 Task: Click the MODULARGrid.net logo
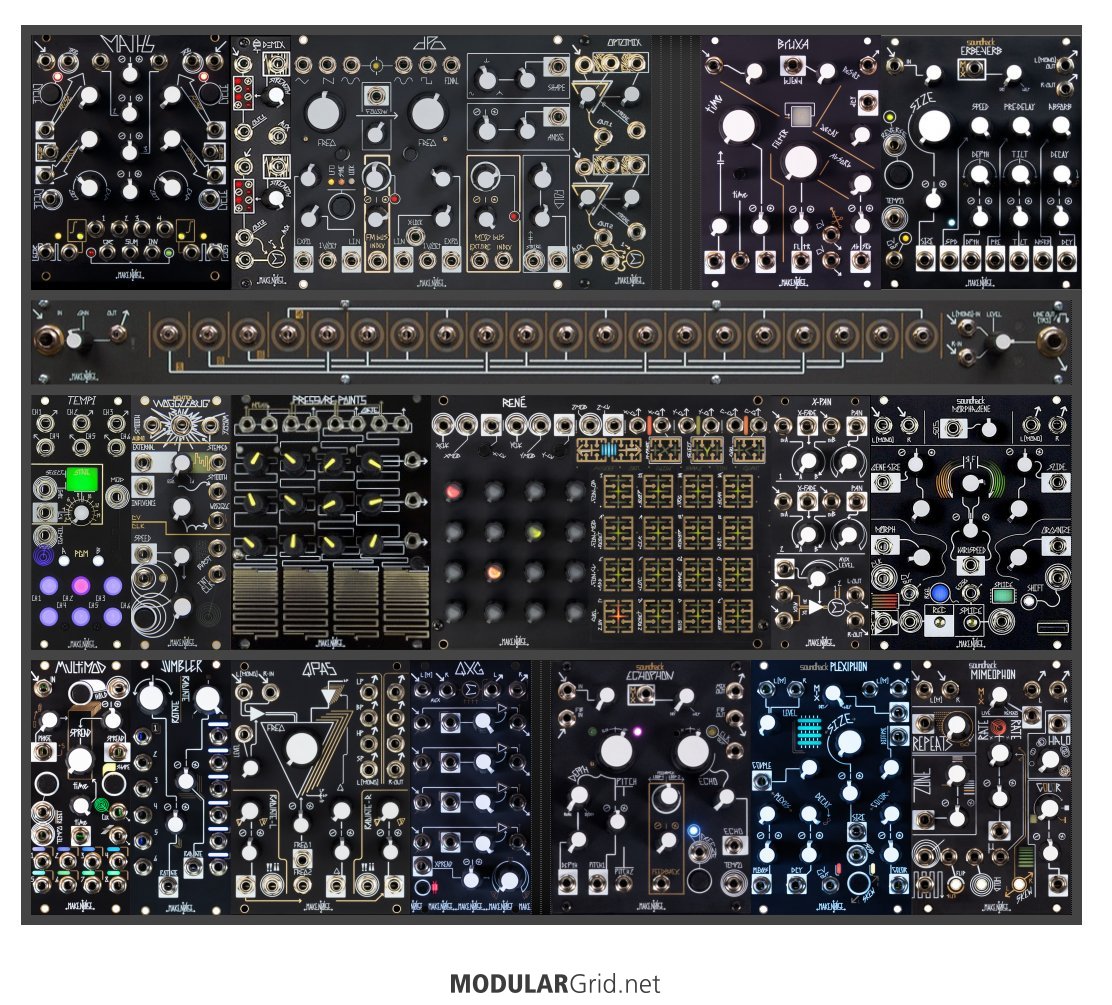pos(555,984)
